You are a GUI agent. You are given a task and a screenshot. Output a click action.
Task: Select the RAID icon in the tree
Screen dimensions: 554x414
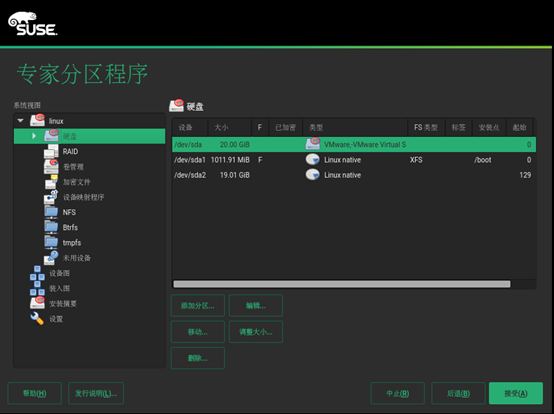click(x=51, y=151)
